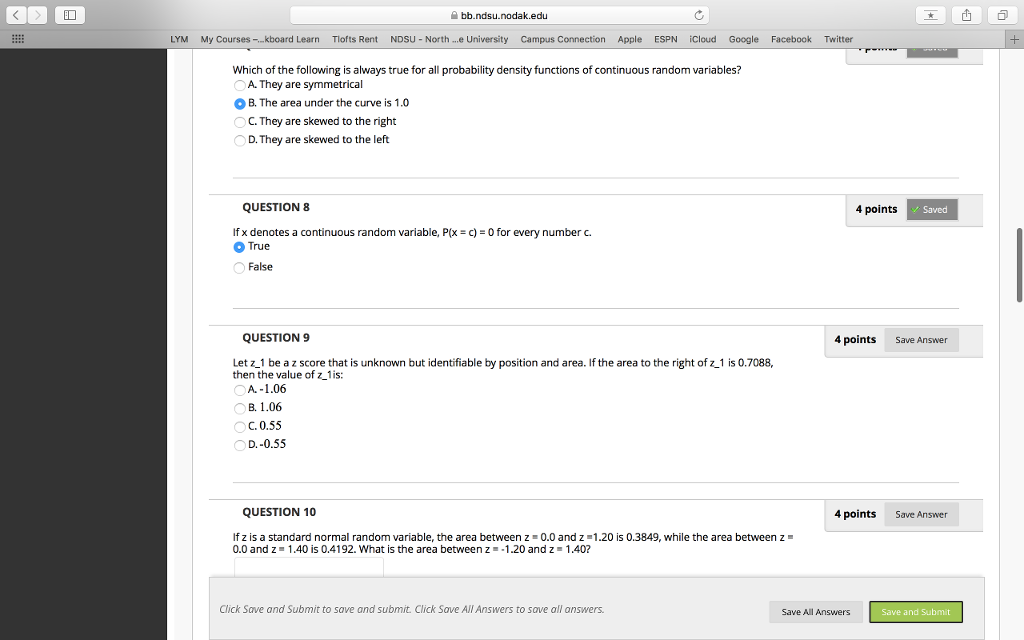Click the page vertical scrollbar thumb
This screenshot has width=1024, height=640.
click(x=1019, y=264)
